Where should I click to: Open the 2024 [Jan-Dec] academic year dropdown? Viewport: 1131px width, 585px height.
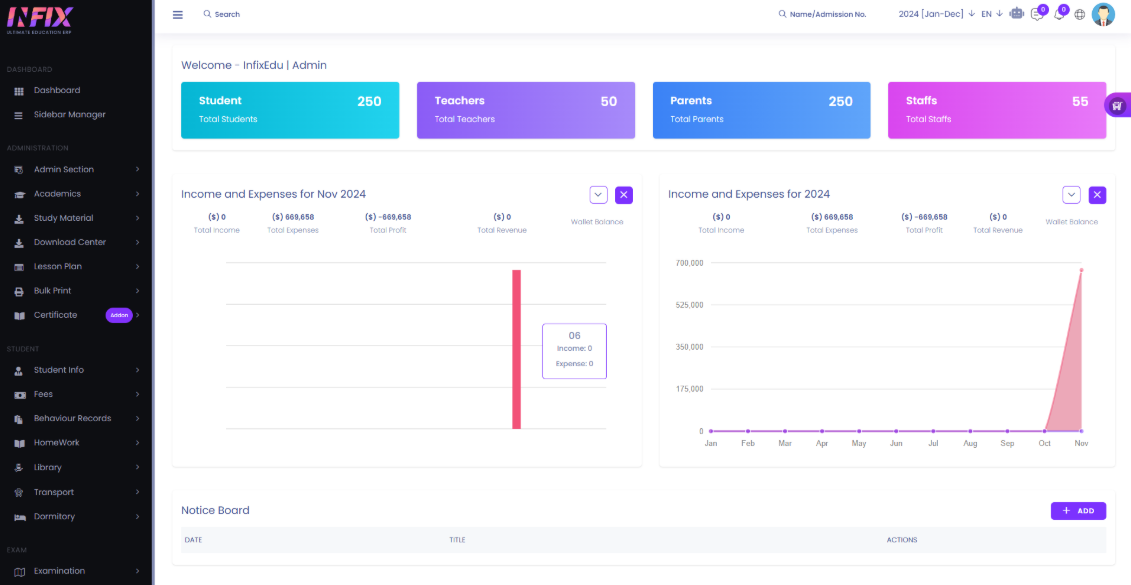[936, 14]
